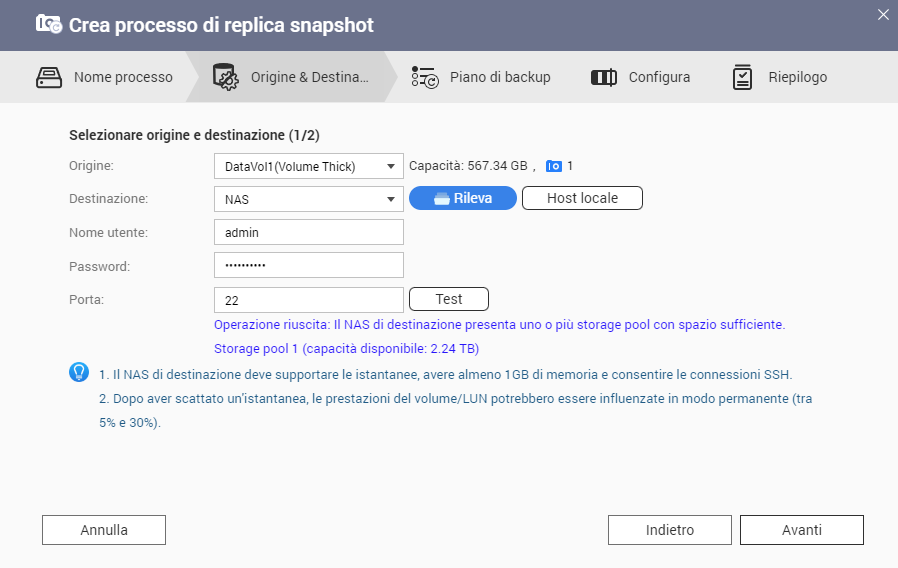
Task: Select the Origine & Destina... step
Action: 291,77
